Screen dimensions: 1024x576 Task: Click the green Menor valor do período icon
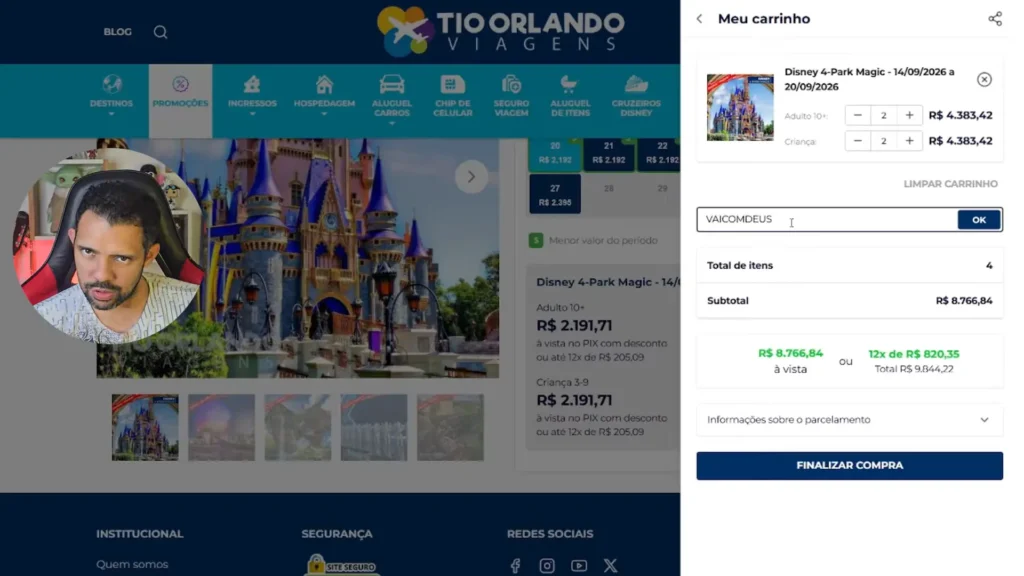[536, 240]
